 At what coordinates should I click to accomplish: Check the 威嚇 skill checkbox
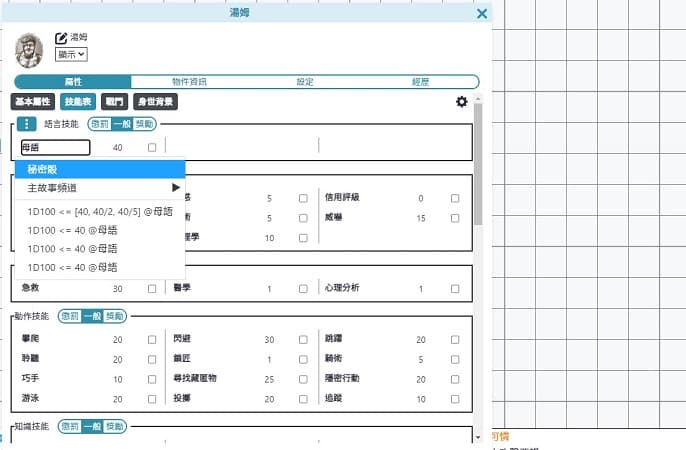(x=455, y=218)
